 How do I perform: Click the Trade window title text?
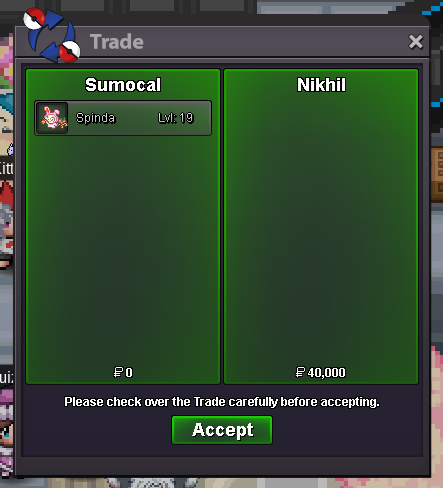point(117,42)
